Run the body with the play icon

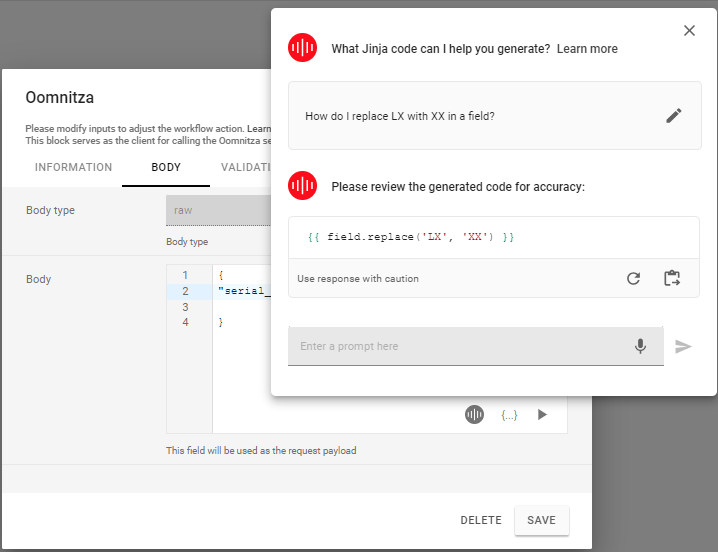pos(542,414)
